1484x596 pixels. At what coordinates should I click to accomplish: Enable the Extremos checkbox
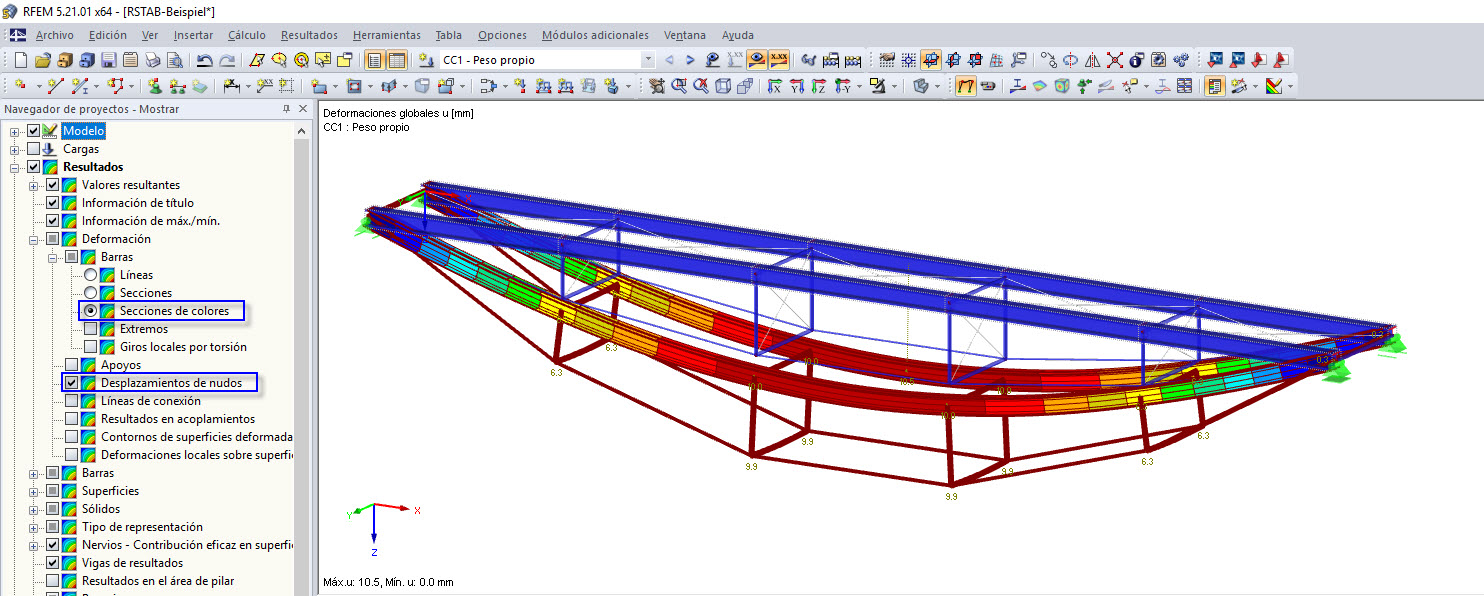point(91,329)
